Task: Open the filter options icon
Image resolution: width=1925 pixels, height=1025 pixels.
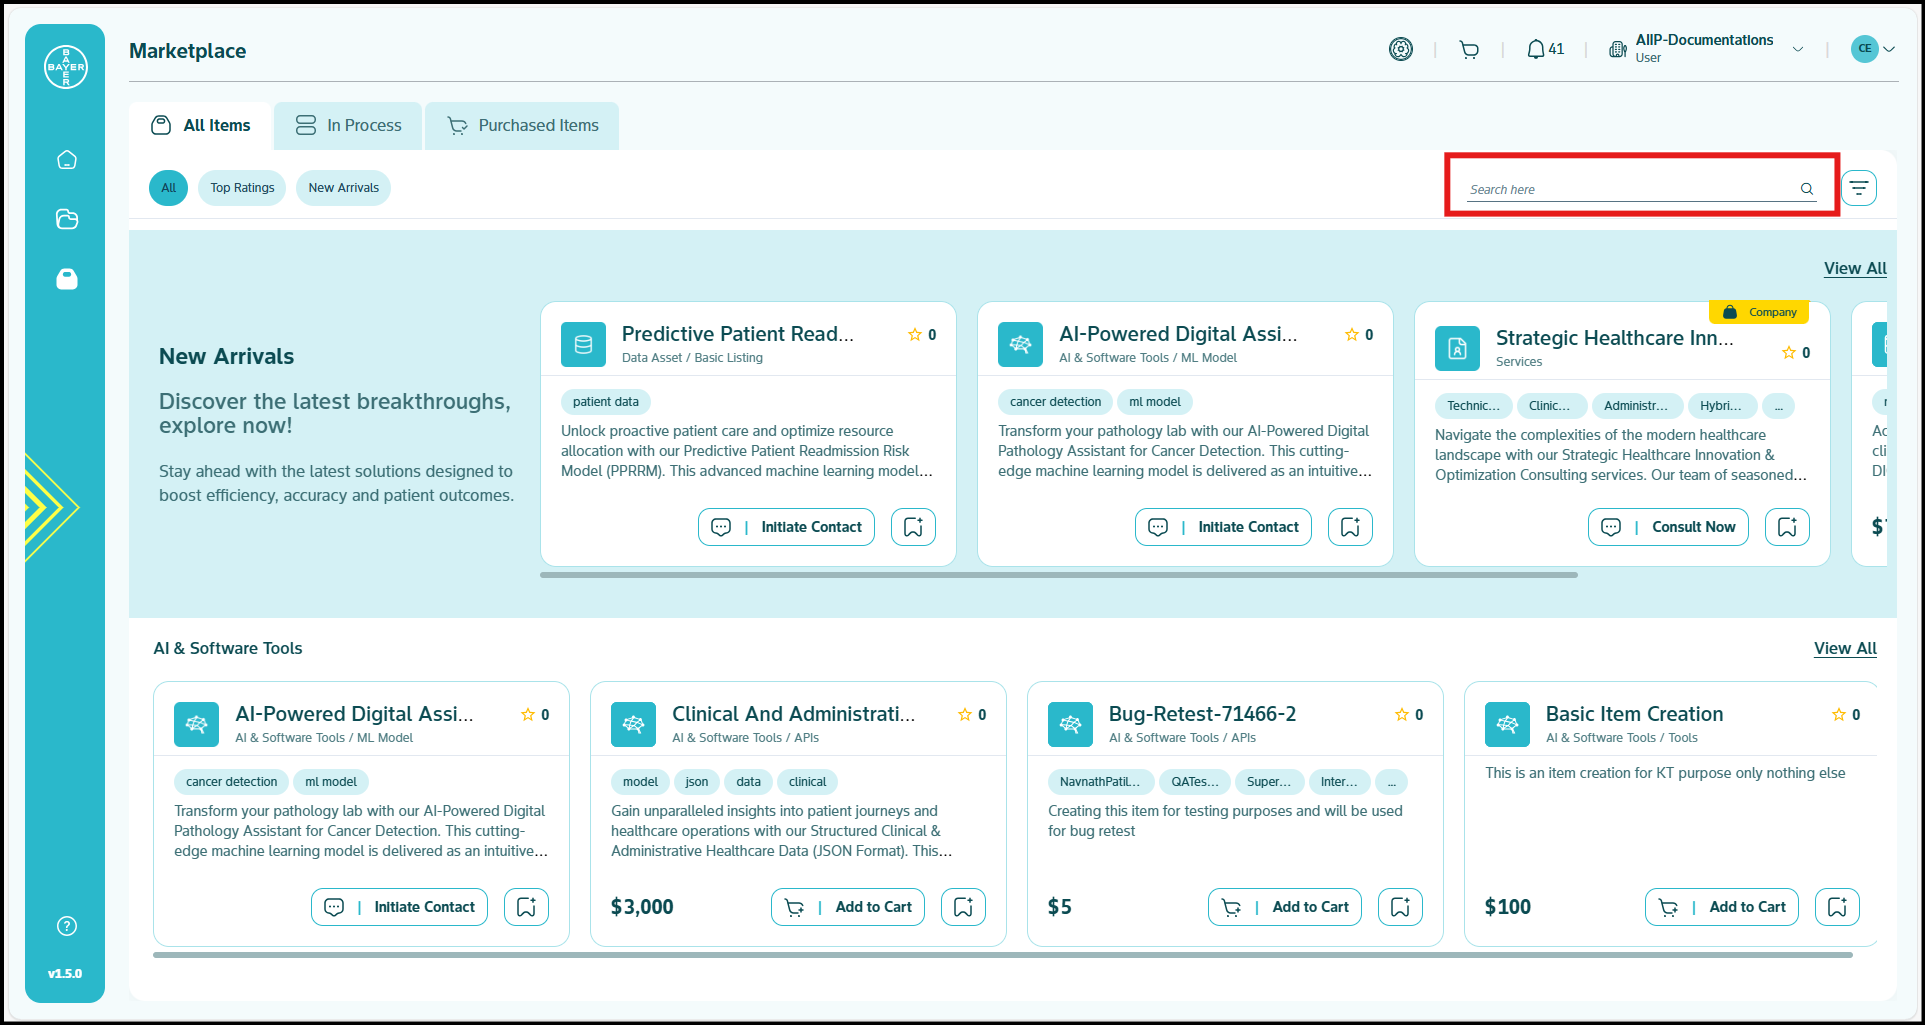Action: tap(1859, 188)
